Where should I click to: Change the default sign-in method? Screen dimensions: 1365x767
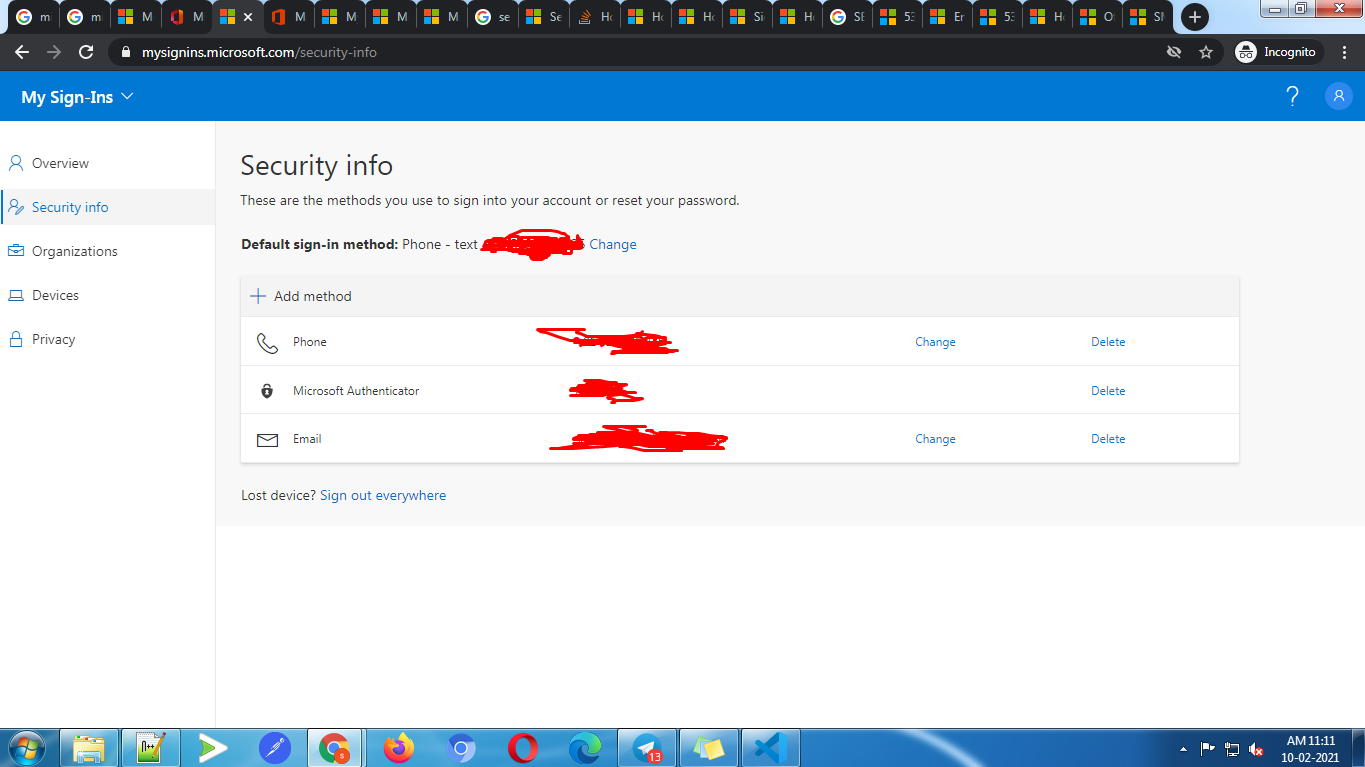pyautogui.click(x=613, y=244)
